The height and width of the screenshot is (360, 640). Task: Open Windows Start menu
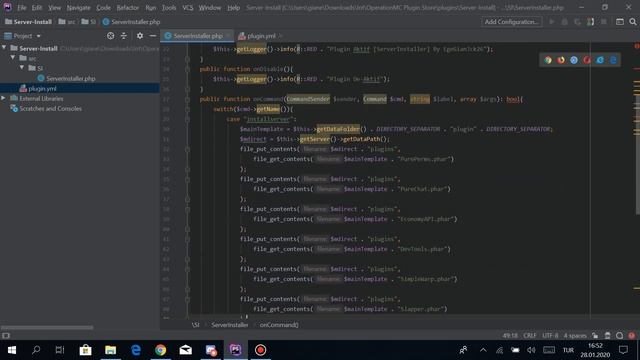(12, 350)
